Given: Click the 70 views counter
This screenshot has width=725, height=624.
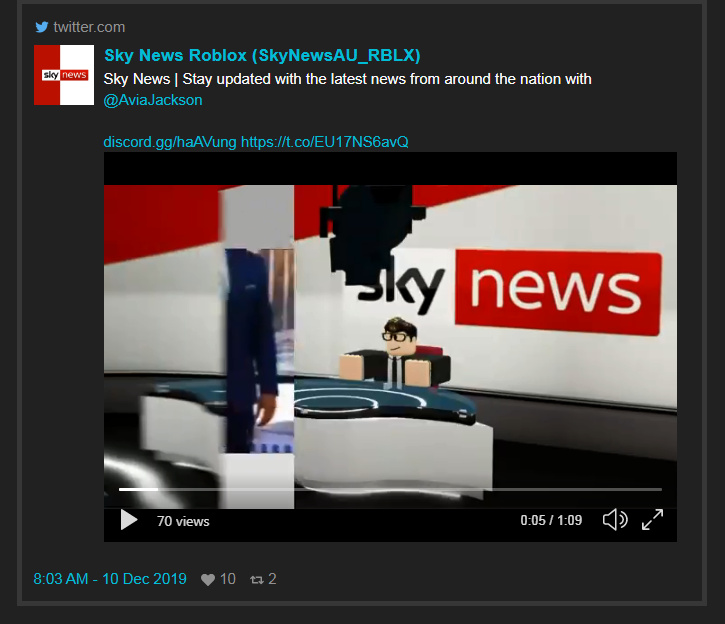Looking at the screenshot, I should (183, 521).
